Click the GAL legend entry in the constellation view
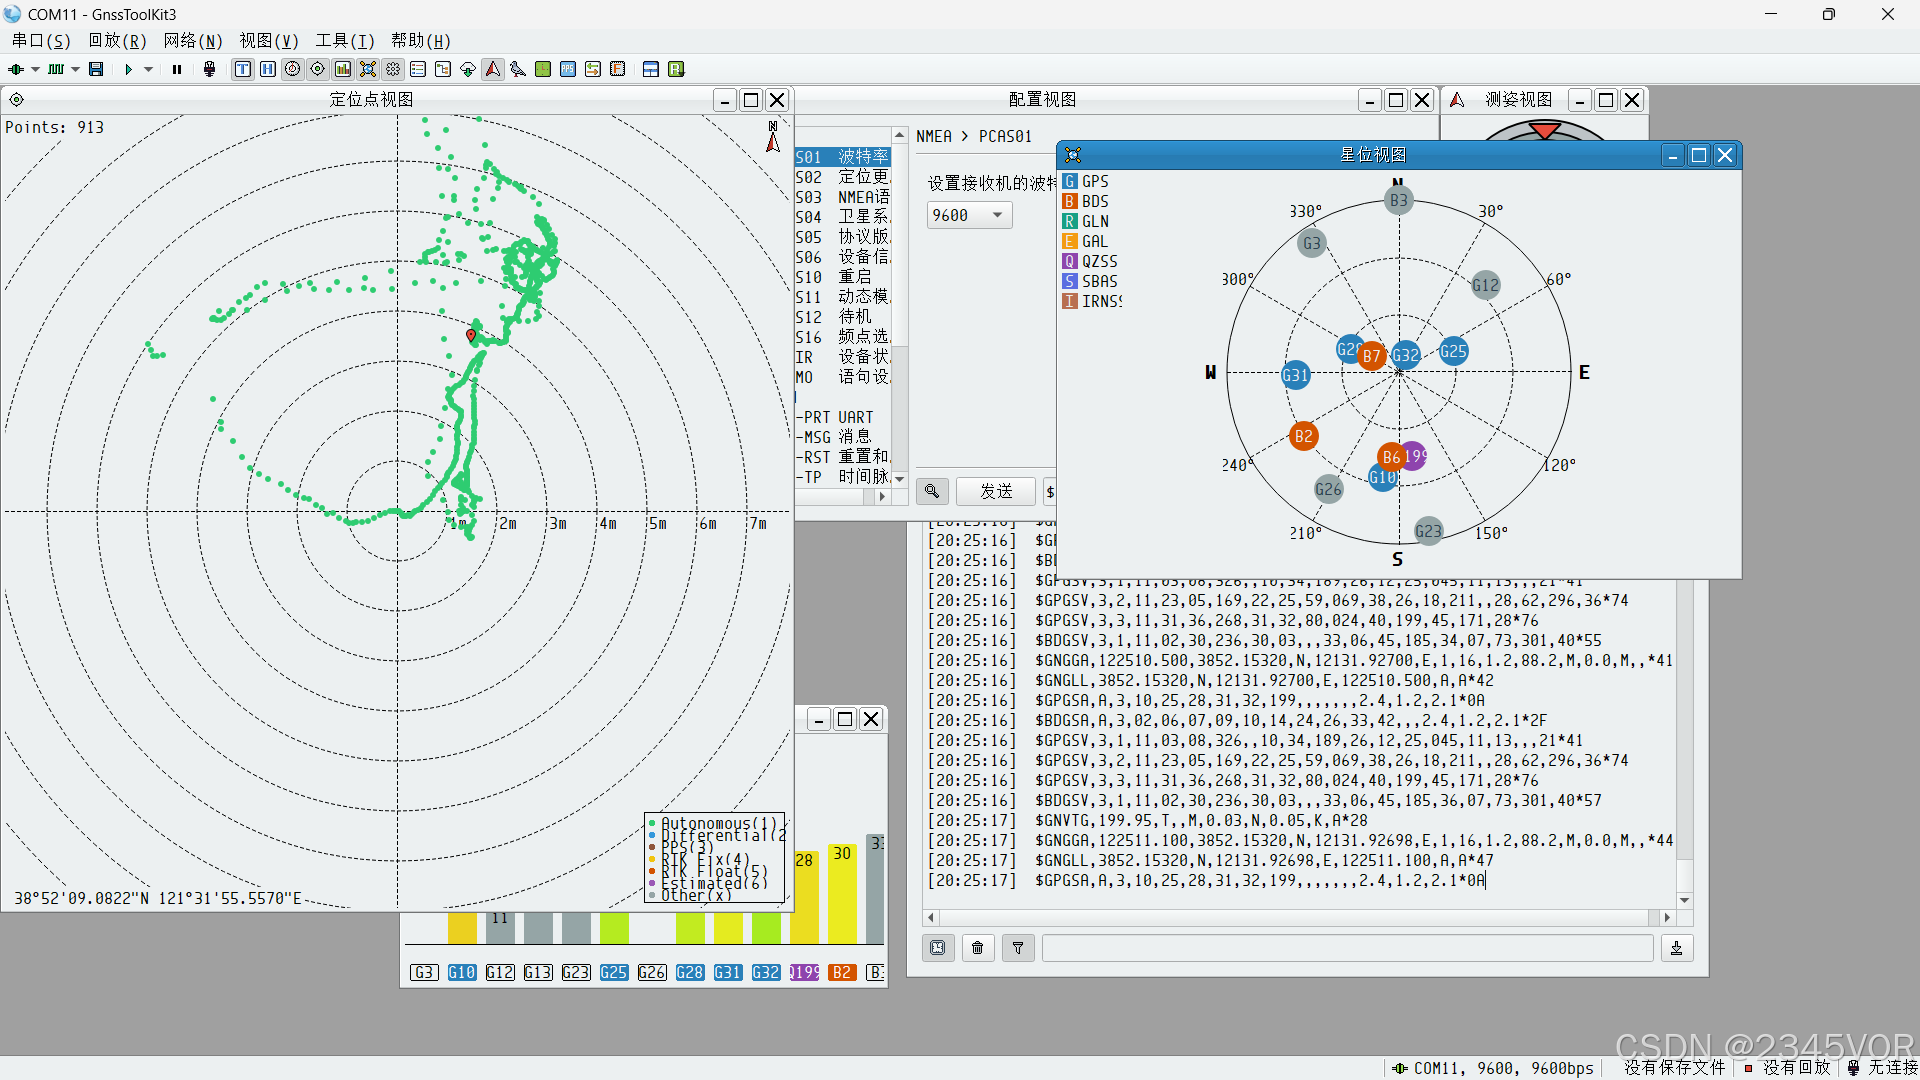 [1086, 241]
